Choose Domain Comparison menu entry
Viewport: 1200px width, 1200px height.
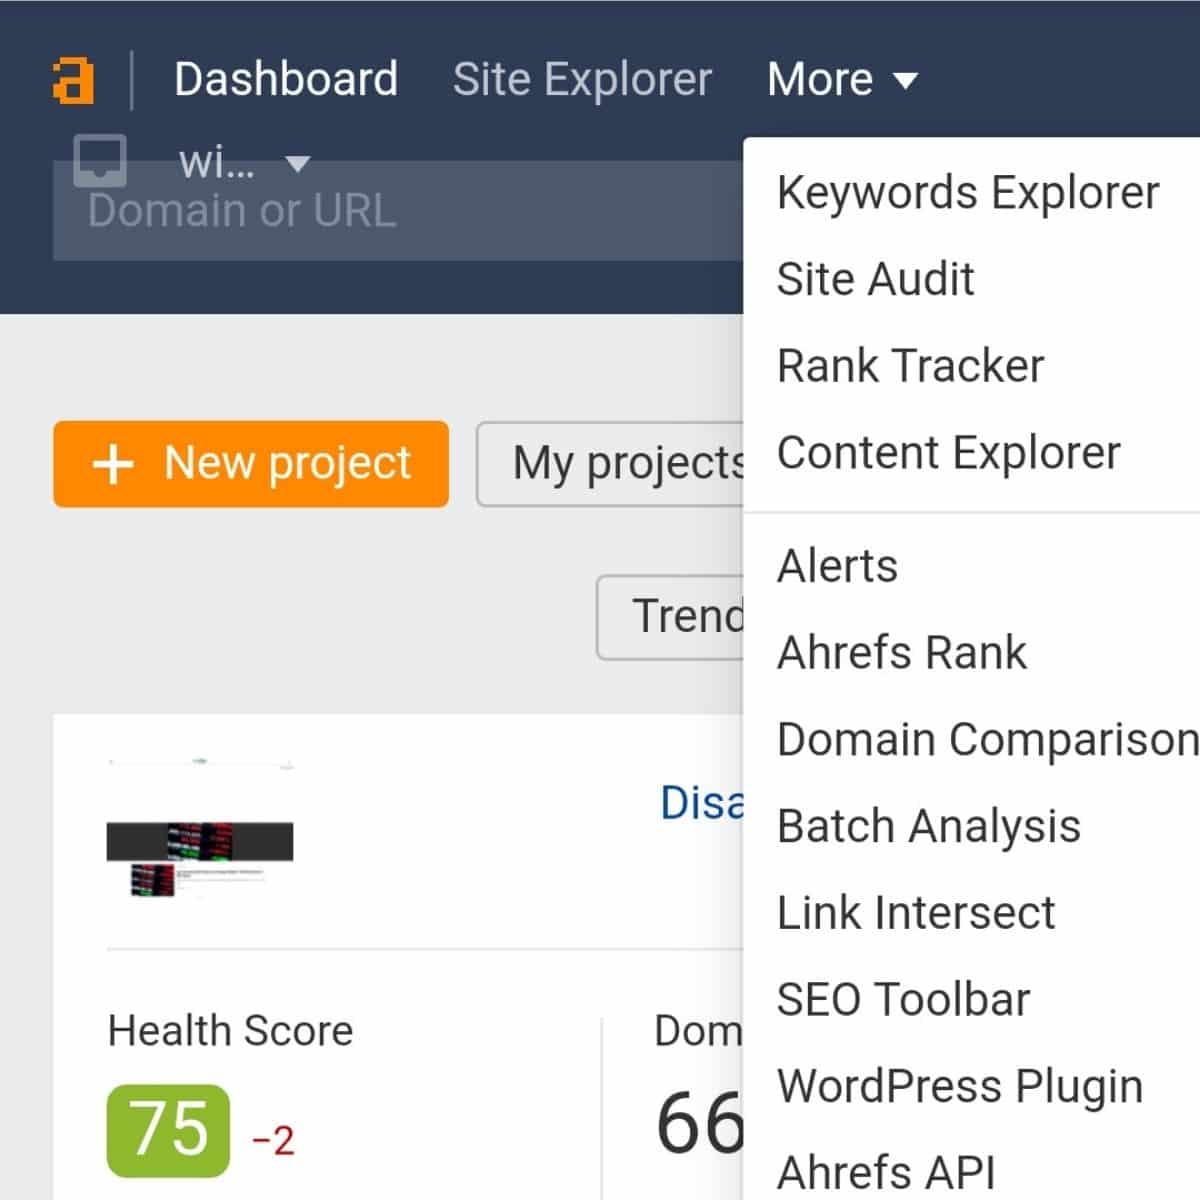(986, 740)
